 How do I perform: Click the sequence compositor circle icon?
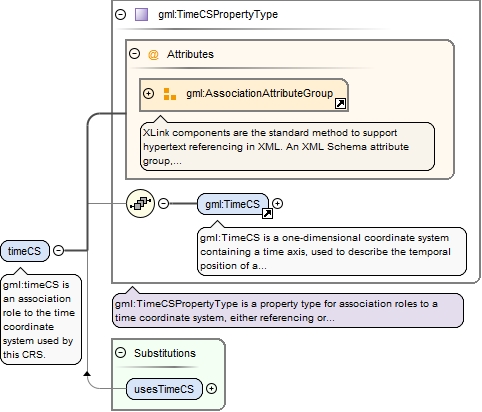(x=140, y=203)
